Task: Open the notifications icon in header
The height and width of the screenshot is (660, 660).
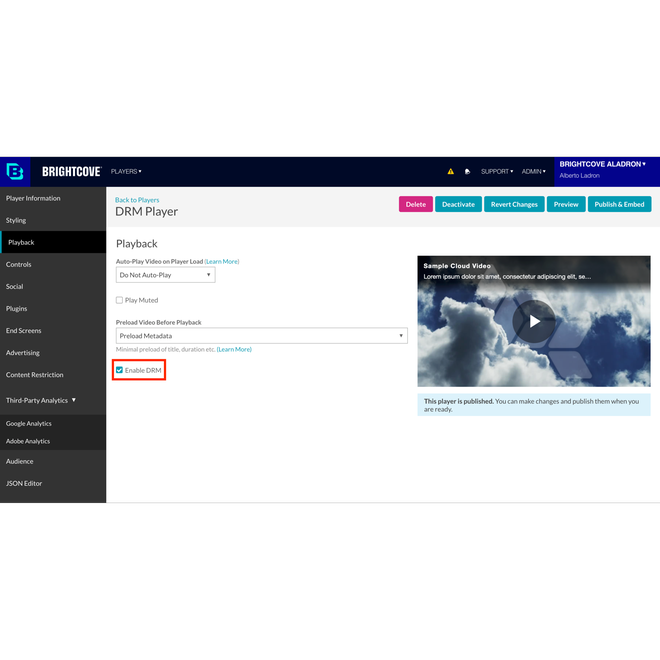Action: [x=467, y=172]
